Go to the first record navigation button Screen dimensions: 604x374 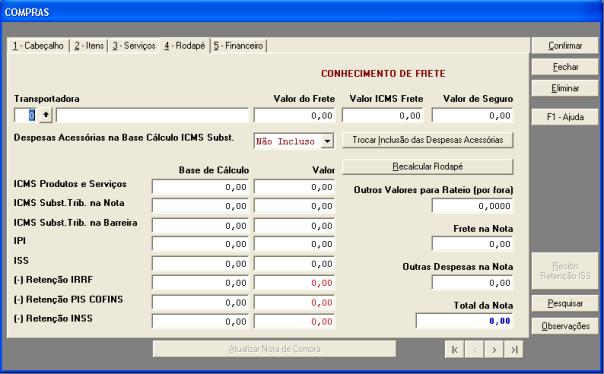point(455,349)
